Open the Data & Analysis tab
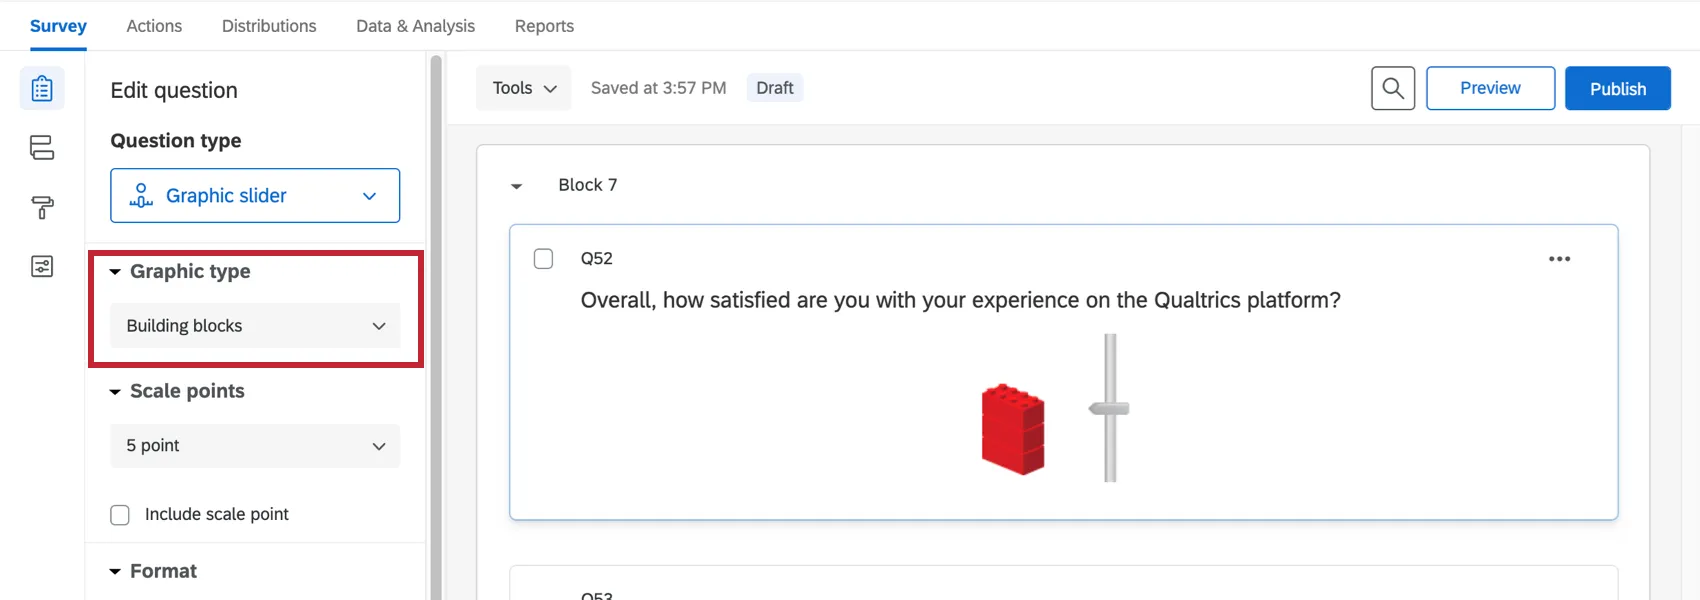The height and width of the screenshot is (600, 1700). 414,25
